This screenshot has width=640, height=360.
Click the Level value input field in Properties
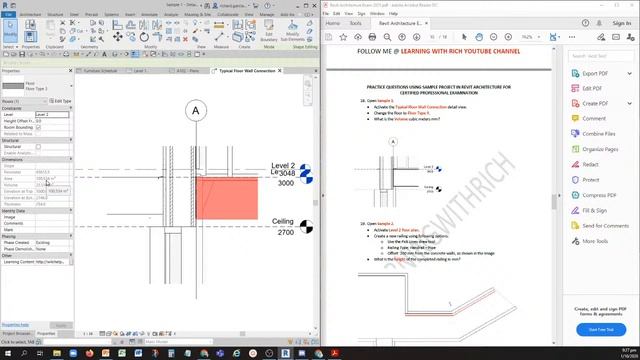(x=52, y=115)
